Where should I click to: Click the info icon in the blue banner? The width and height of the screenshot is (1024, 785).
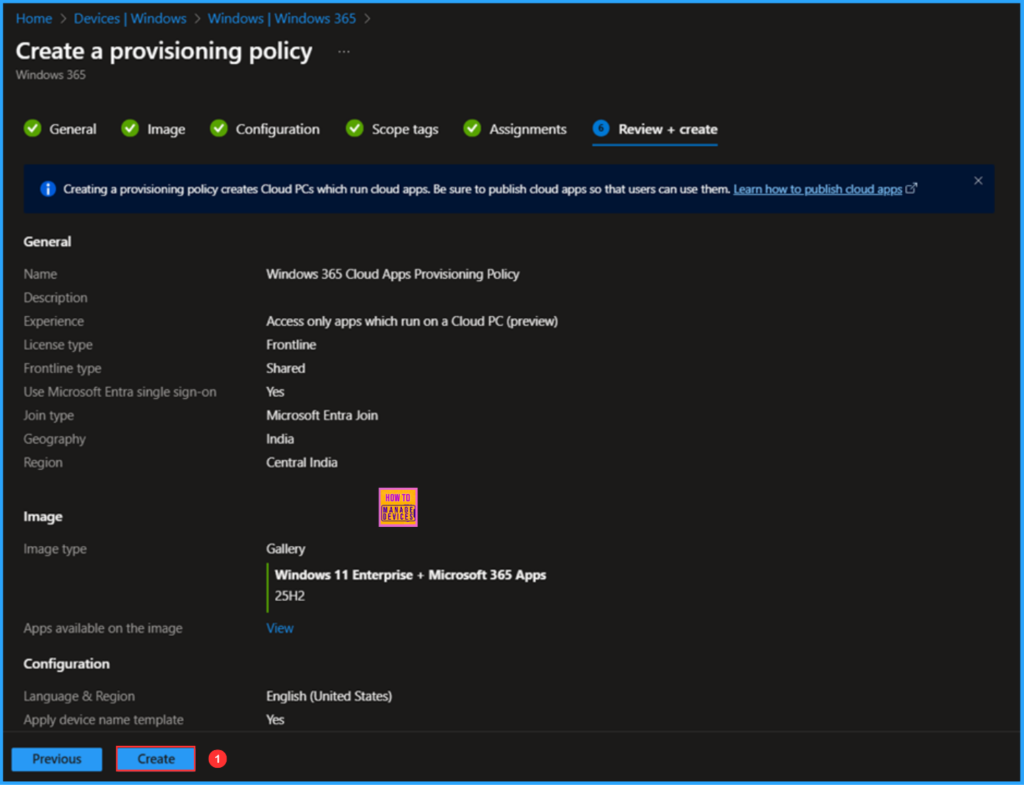[48, 188]
